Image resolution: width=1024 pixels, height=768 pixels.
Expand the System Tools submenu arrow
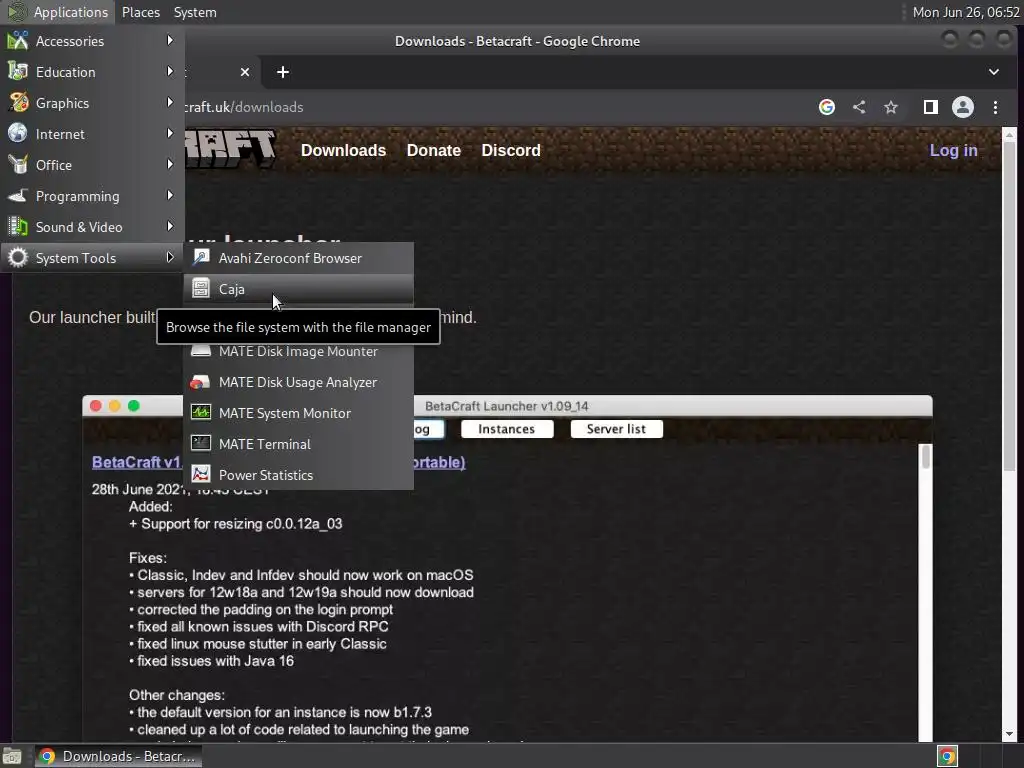coord(170,257)
